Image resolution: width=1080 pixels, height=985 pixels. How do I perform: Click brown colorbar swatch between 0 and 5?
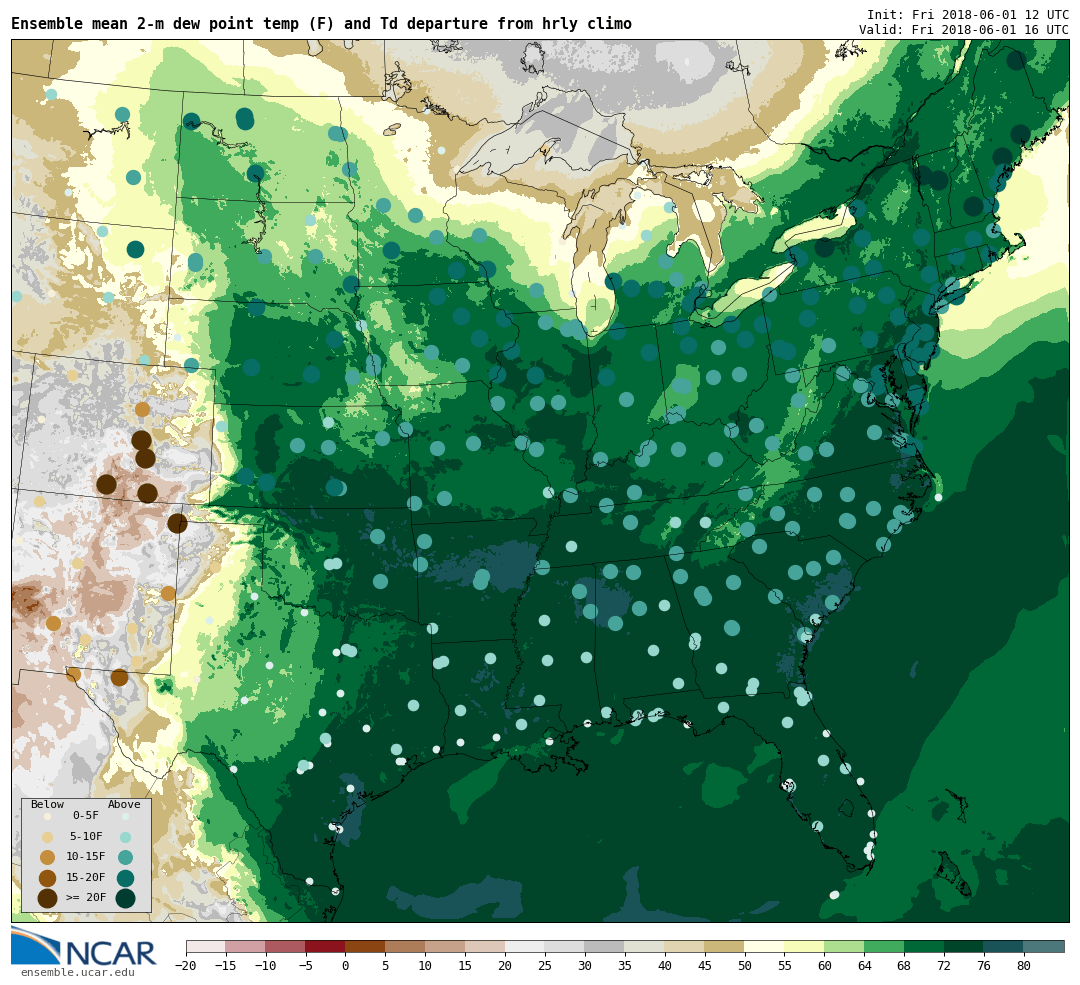[x=366, y=946]
